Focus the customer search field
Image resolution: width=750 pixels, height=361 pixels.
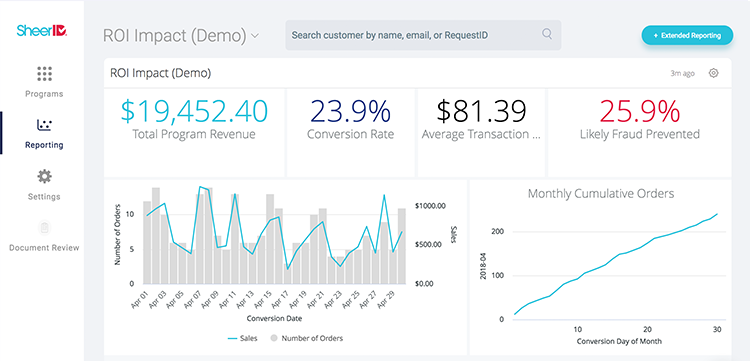coord(423,35)
